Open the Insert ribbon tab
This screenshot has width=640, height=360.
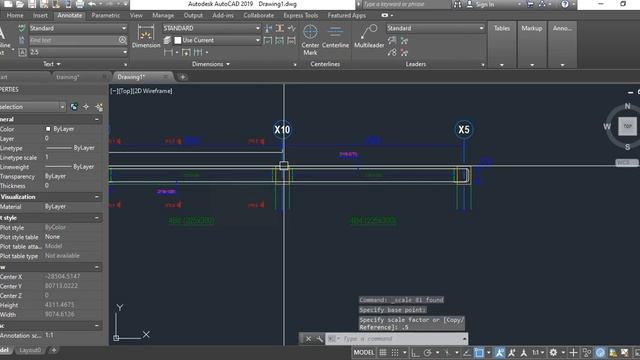[40, 16]
